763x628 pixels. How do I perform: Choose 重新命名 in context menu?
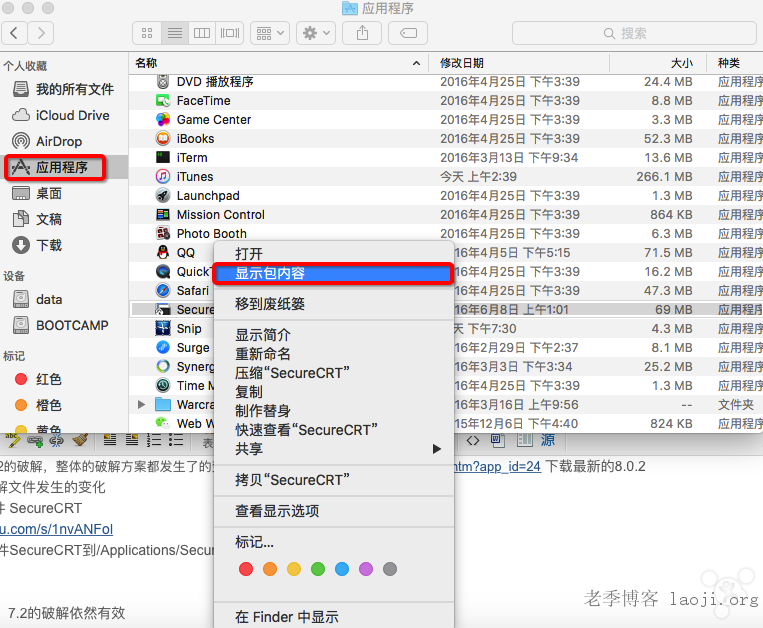(x=334, y=354)
